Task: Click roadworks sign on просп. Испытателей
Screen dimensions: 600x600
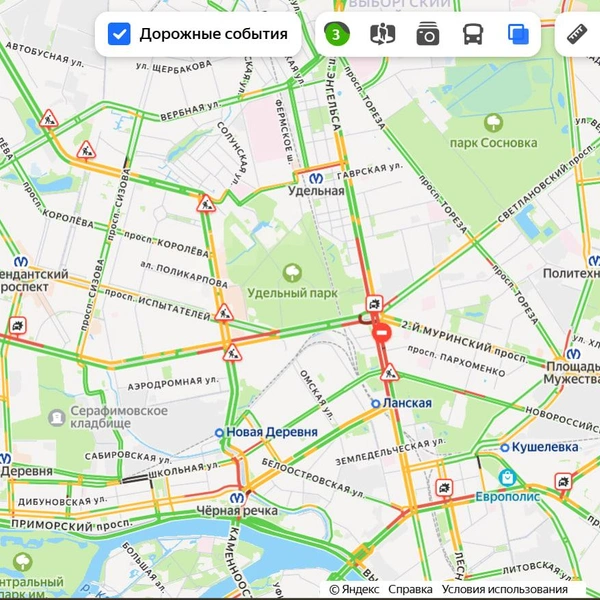Action: point(224,313)
